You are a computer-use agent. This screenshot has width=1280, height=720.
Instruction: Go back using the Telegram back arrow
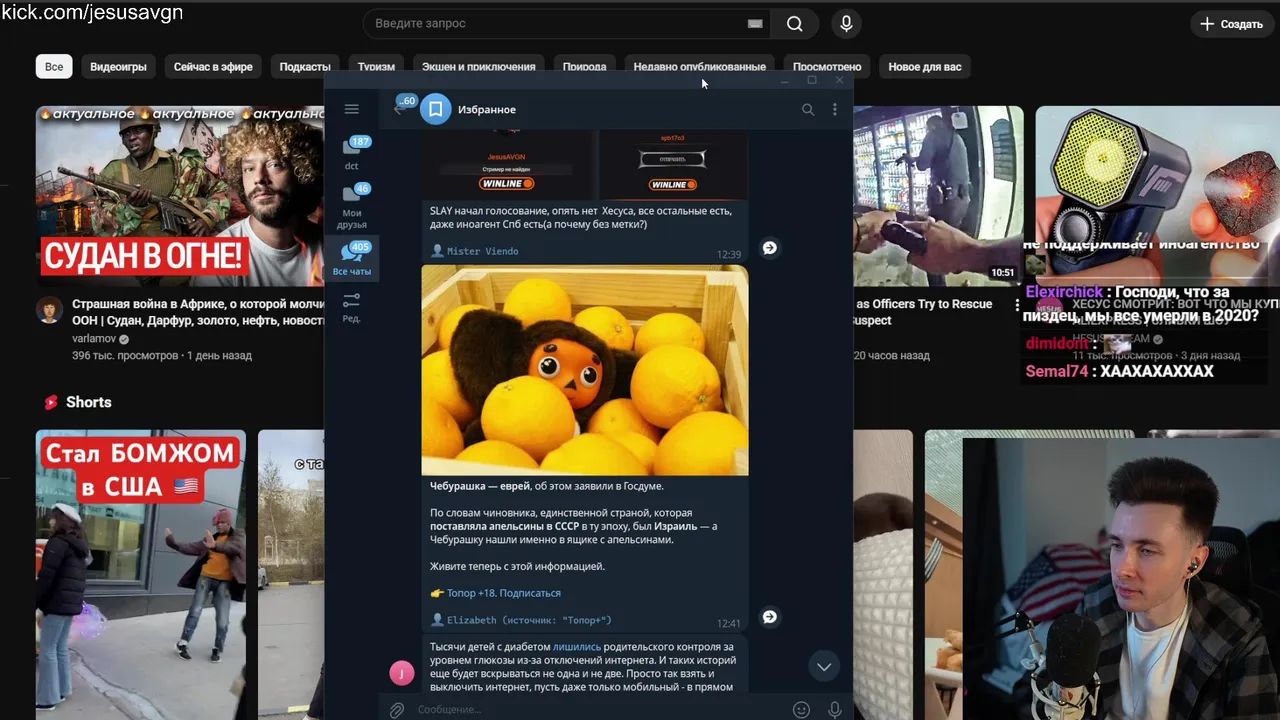(x=398, y=109)
